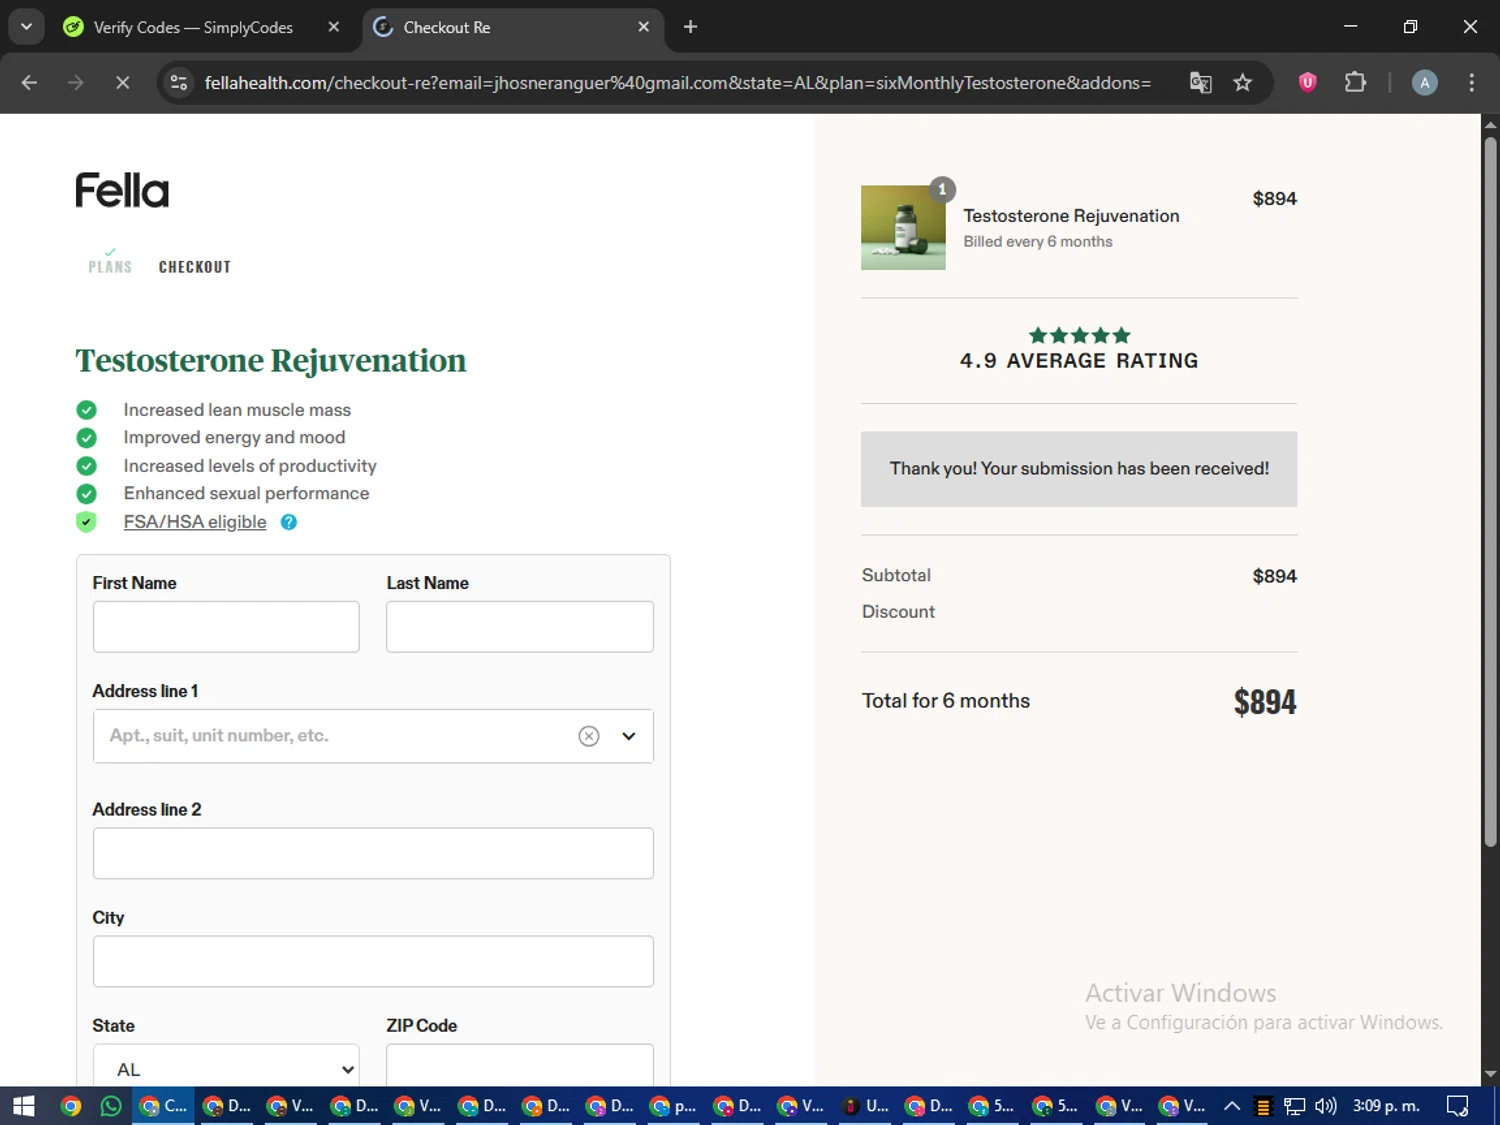Open the FSA/HSA eligible link
This screenshot has height=1125, width=1500.
pos(195,522)
